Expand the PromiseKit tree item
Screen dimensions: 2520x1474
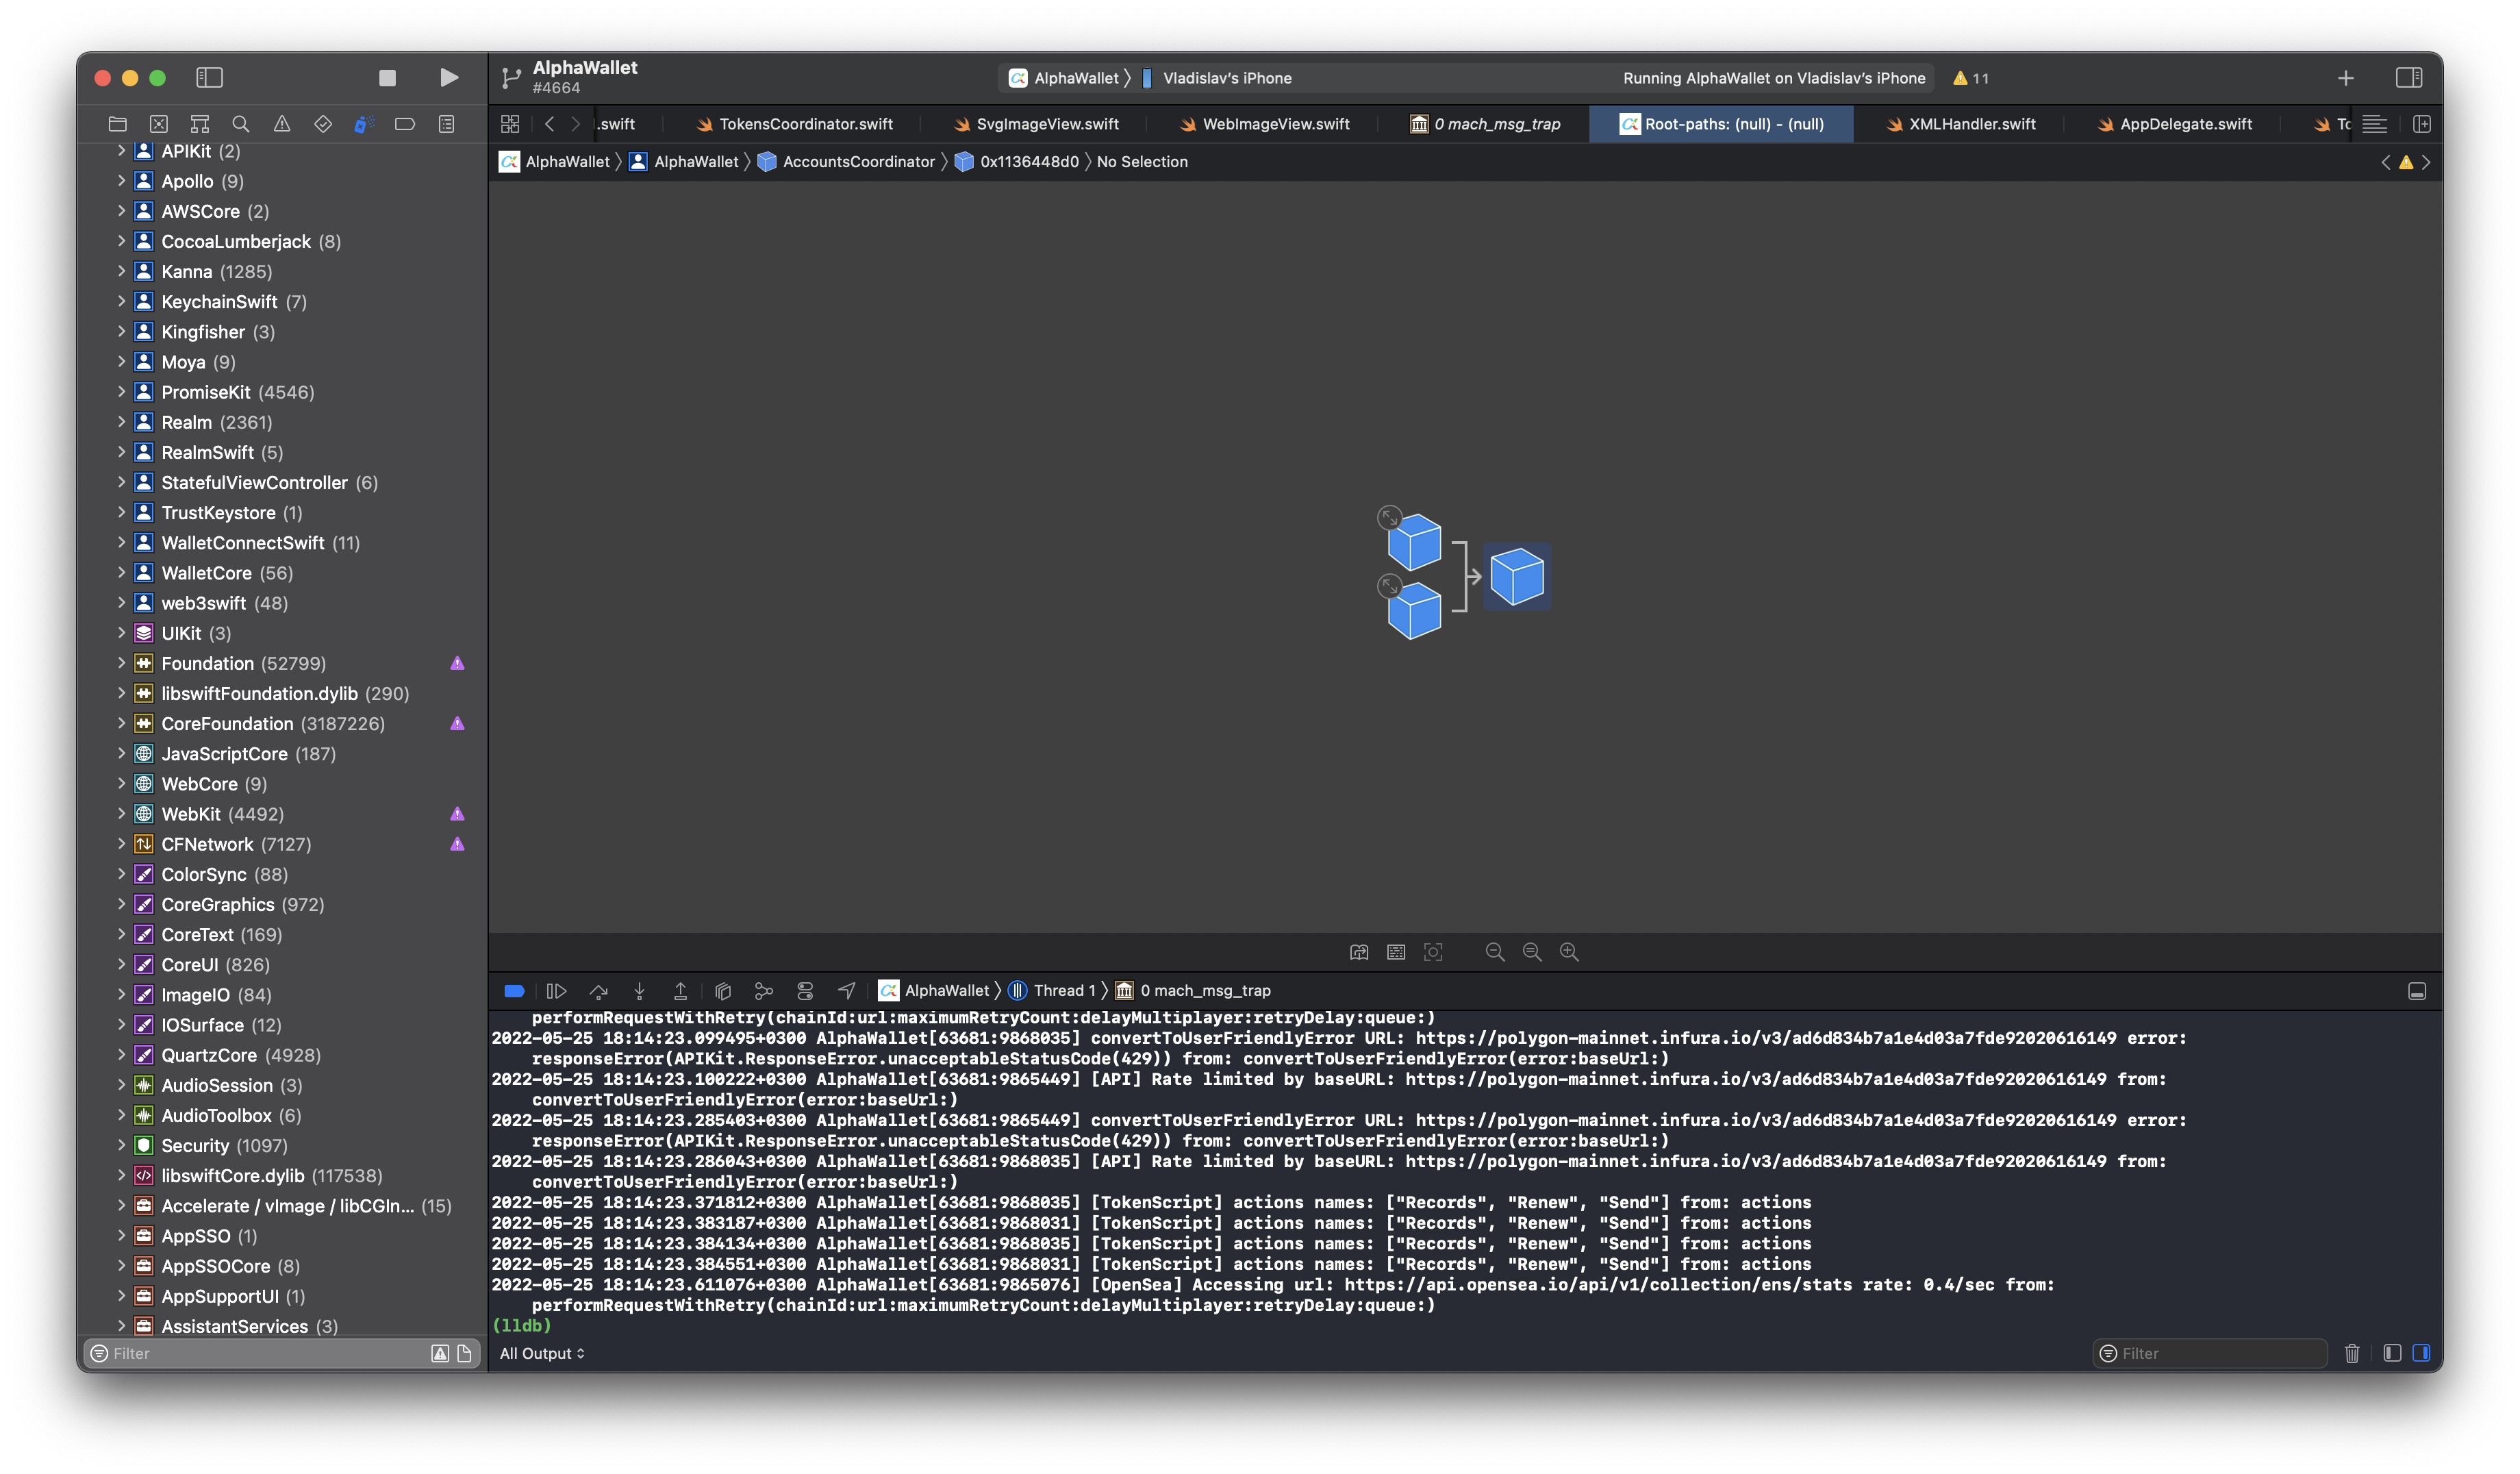tap(121, 392)
